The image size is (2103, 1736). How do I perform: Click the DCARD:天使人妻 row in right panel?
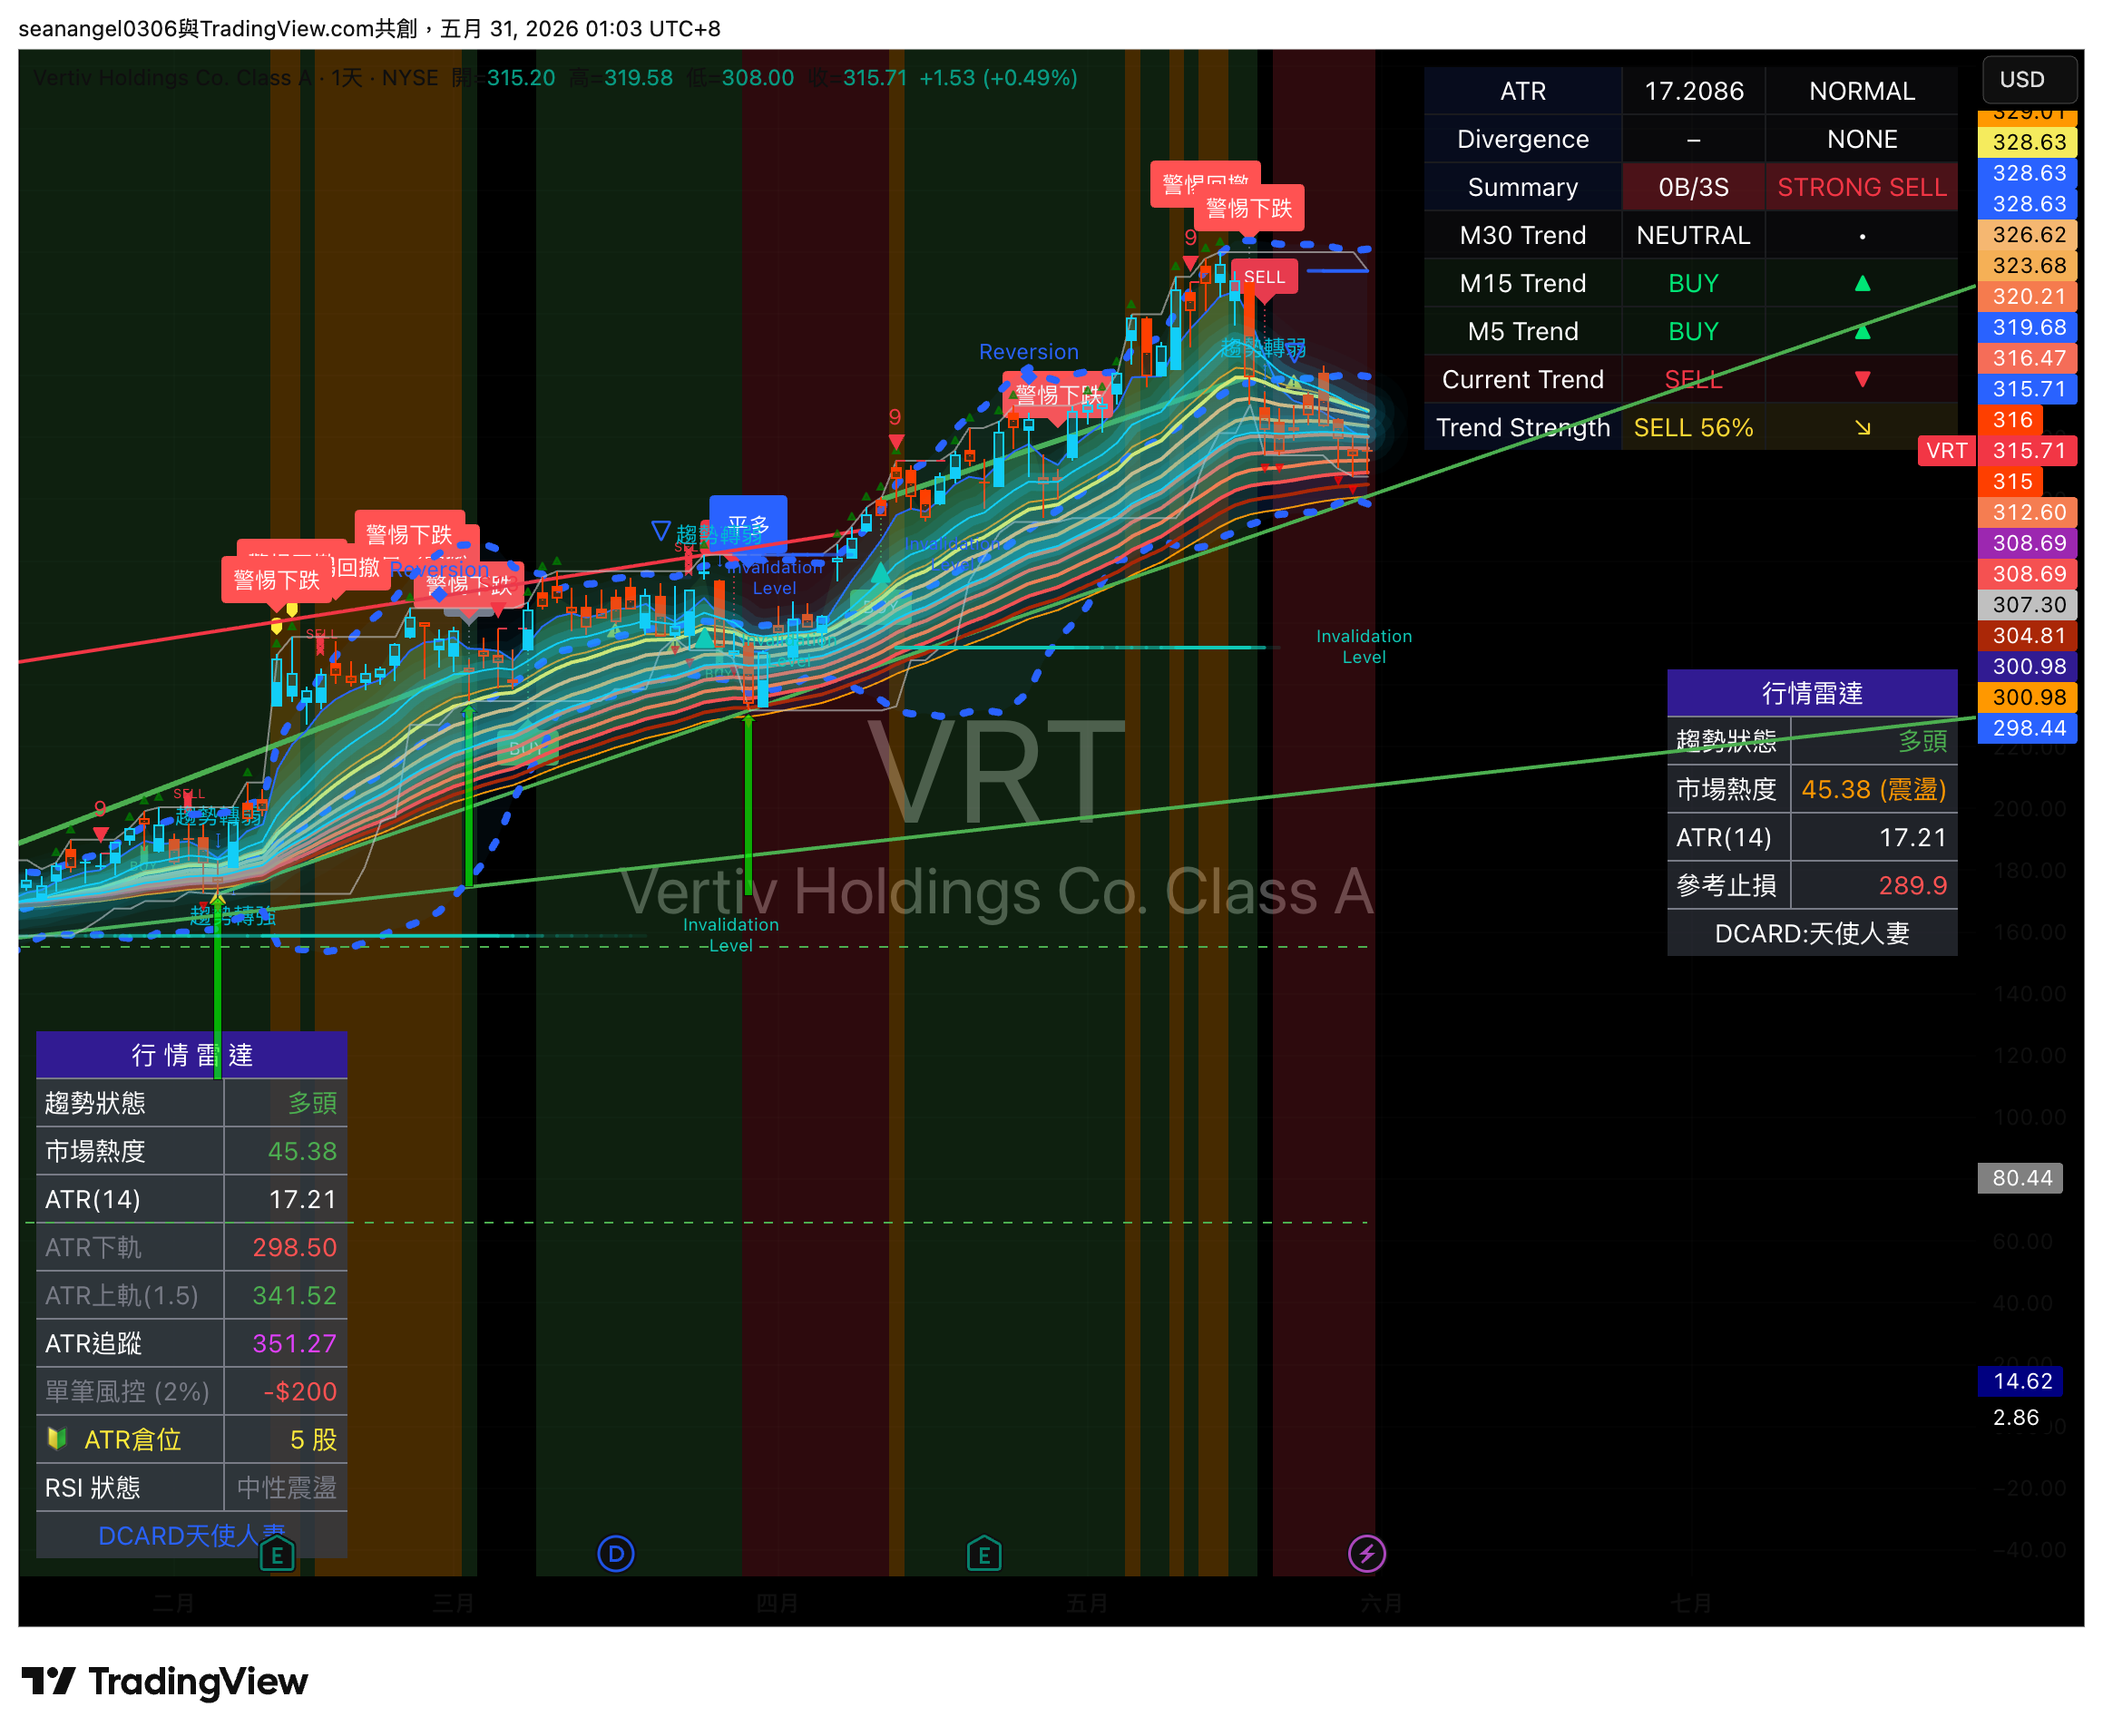coord(1811,933)
